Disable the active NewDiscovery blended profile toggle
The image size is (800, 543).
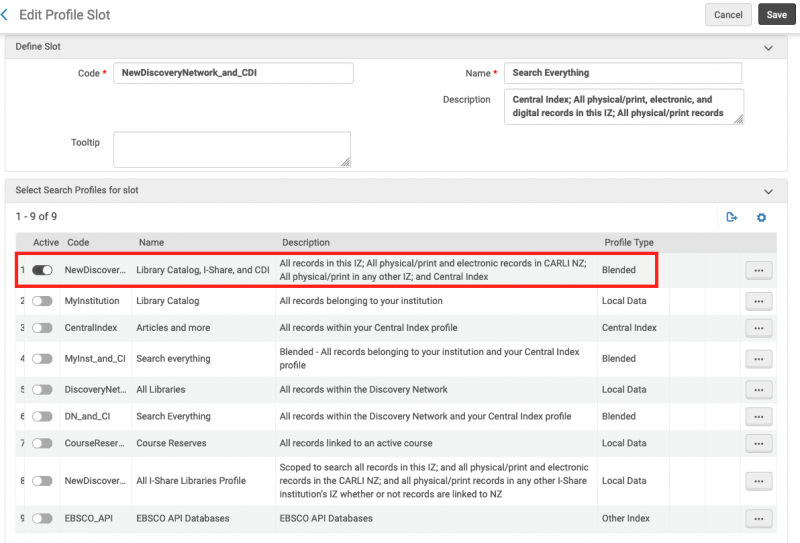pyautogui.click(x=42, y=270)
